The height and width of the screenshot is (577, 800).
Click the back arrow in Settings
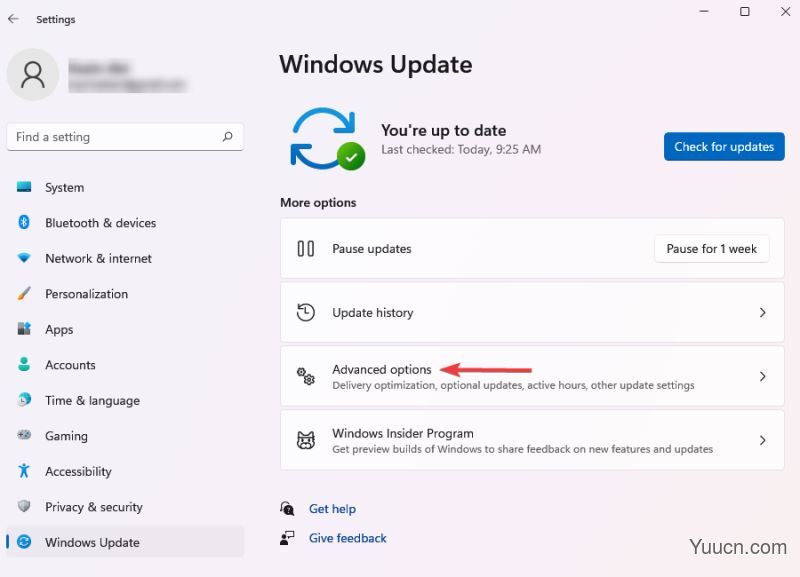[13, 19]
